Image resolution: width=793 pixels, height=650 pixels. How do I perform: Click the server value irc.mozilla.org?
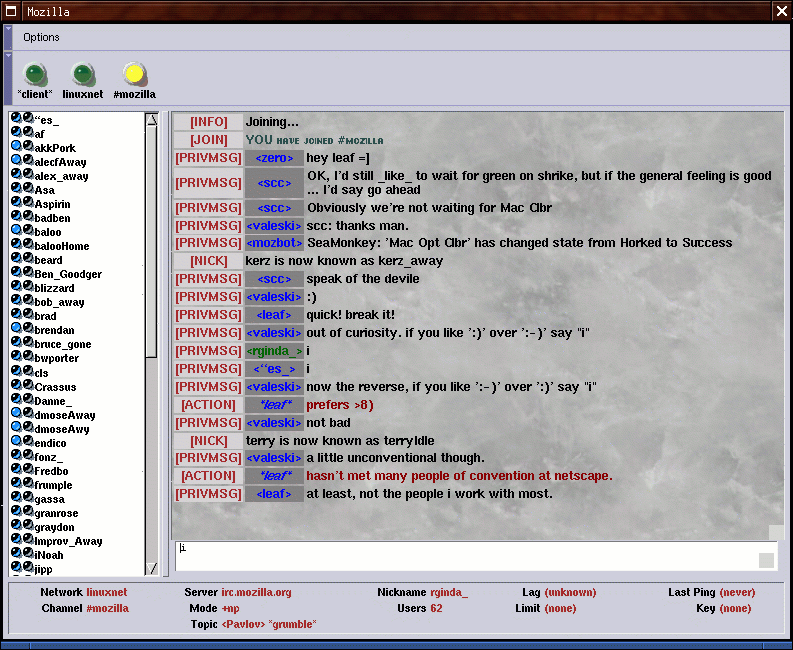(x=256, y=592)
